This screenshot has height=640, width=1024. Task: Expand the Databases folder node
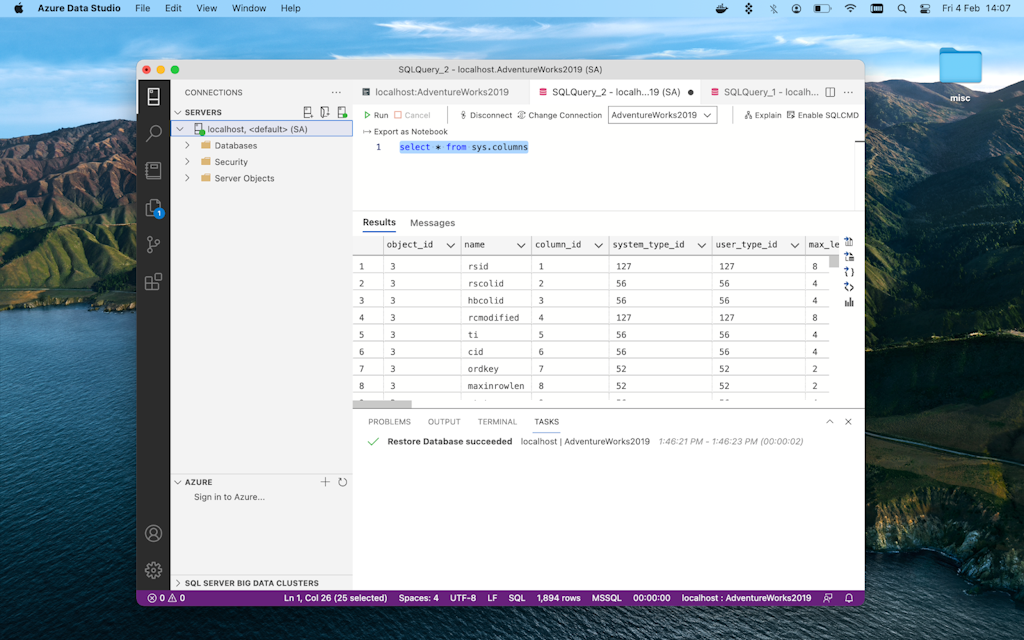(187, 146)
